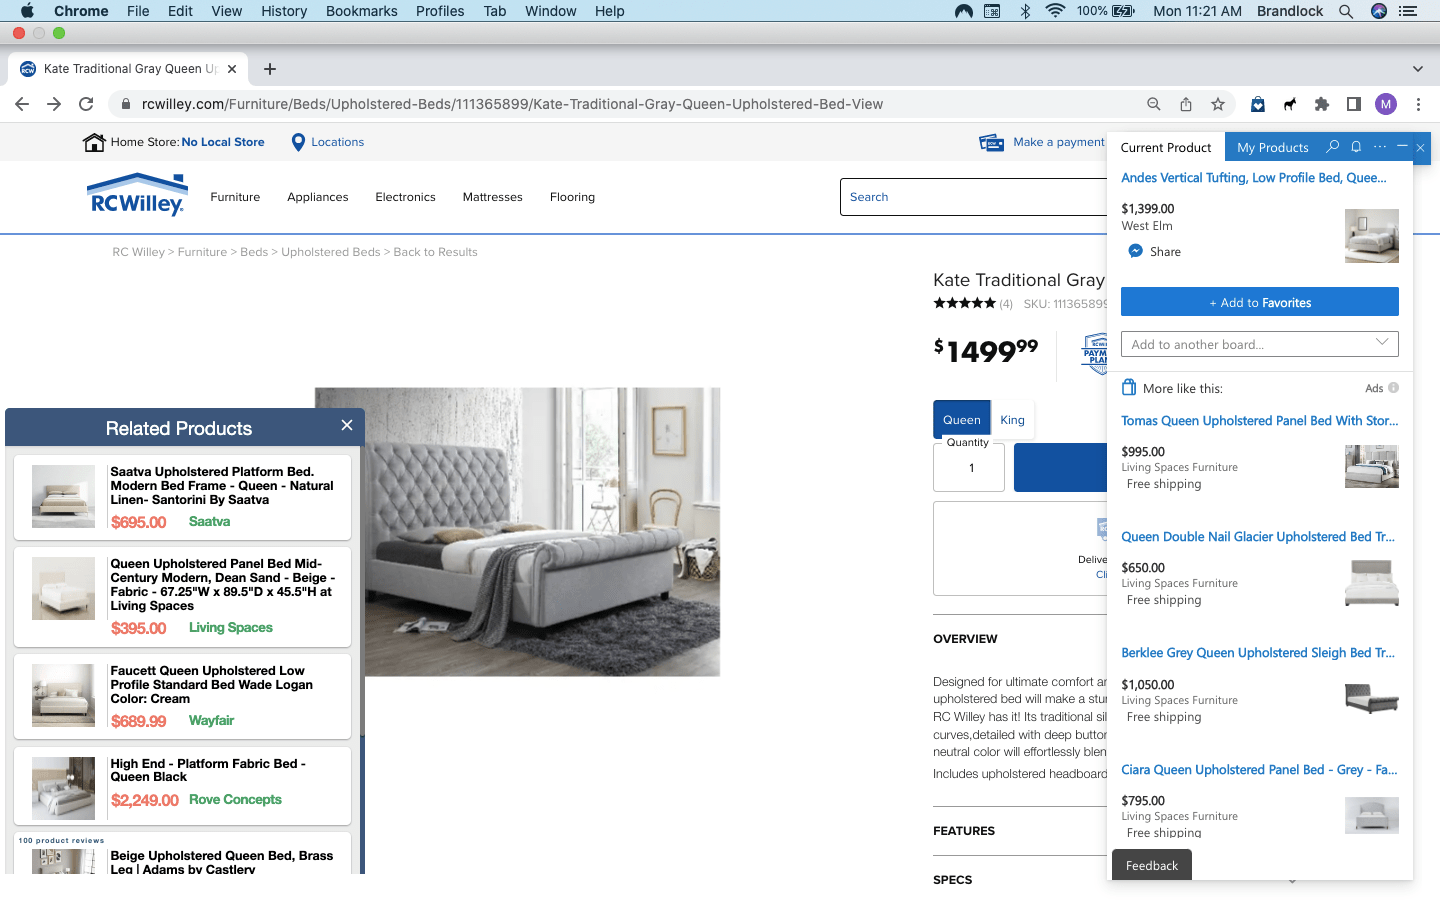Screen dimensions: 1440x900
Task: Click the blue shopping bag extension icon
Action: coord(1257,103)
